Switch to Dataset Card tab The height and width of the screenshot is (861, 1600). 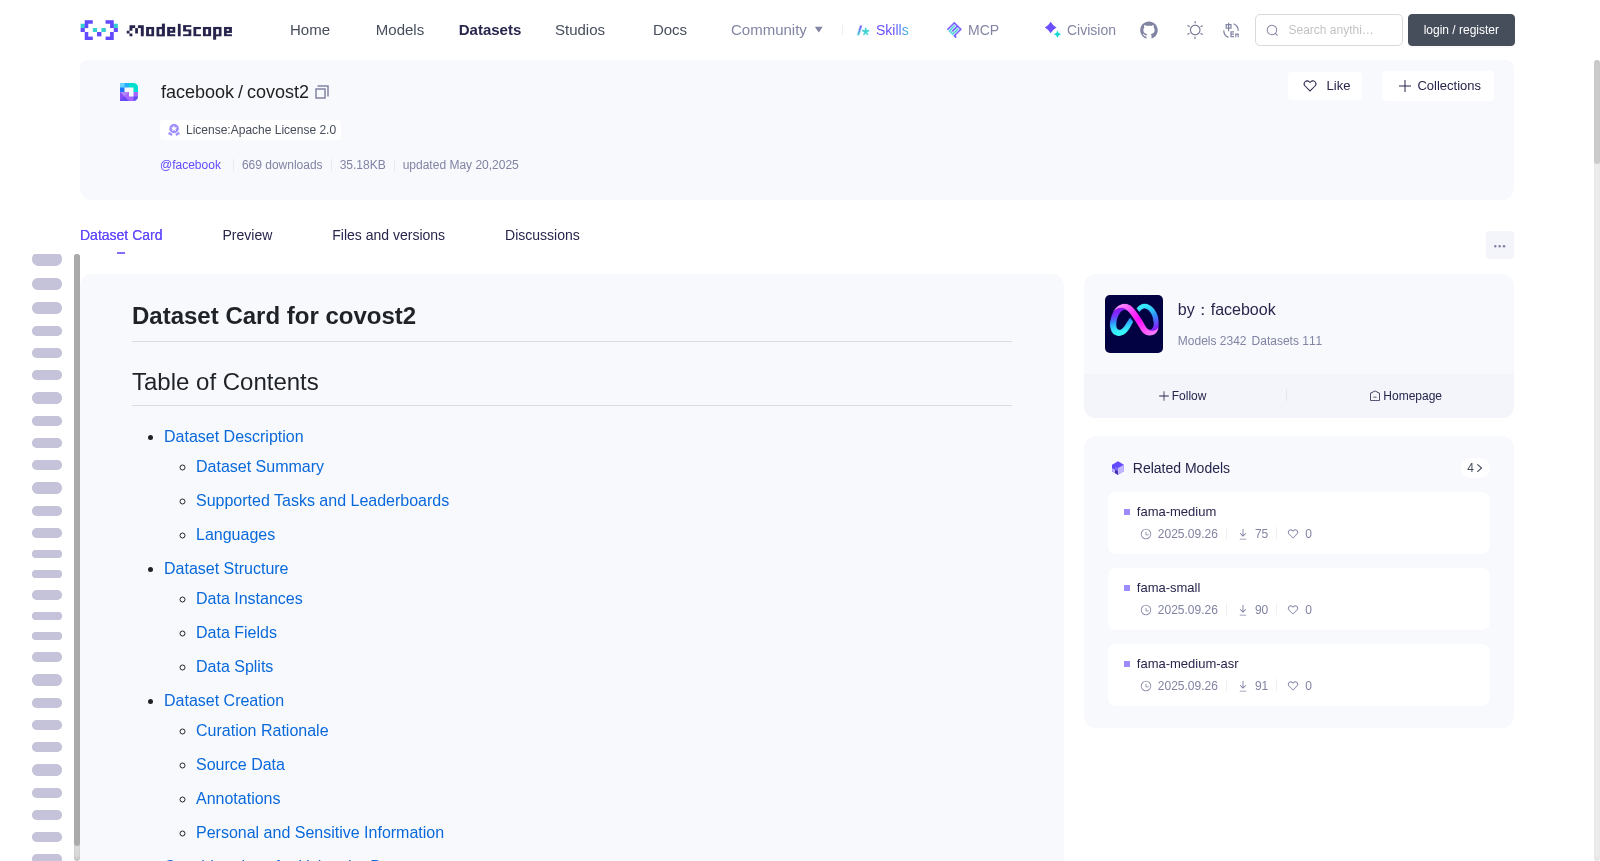coord(121,235)
